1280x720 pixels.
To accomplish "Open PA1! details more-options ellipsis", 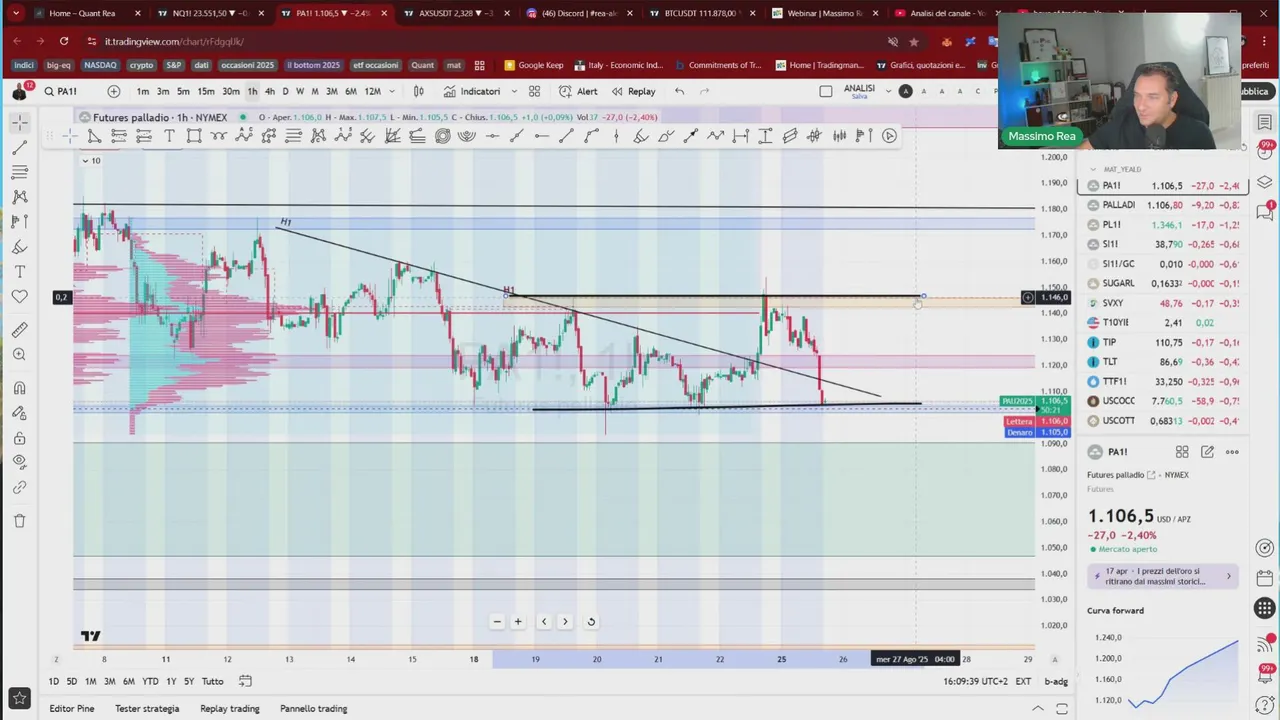I will tap(1232, 452).
